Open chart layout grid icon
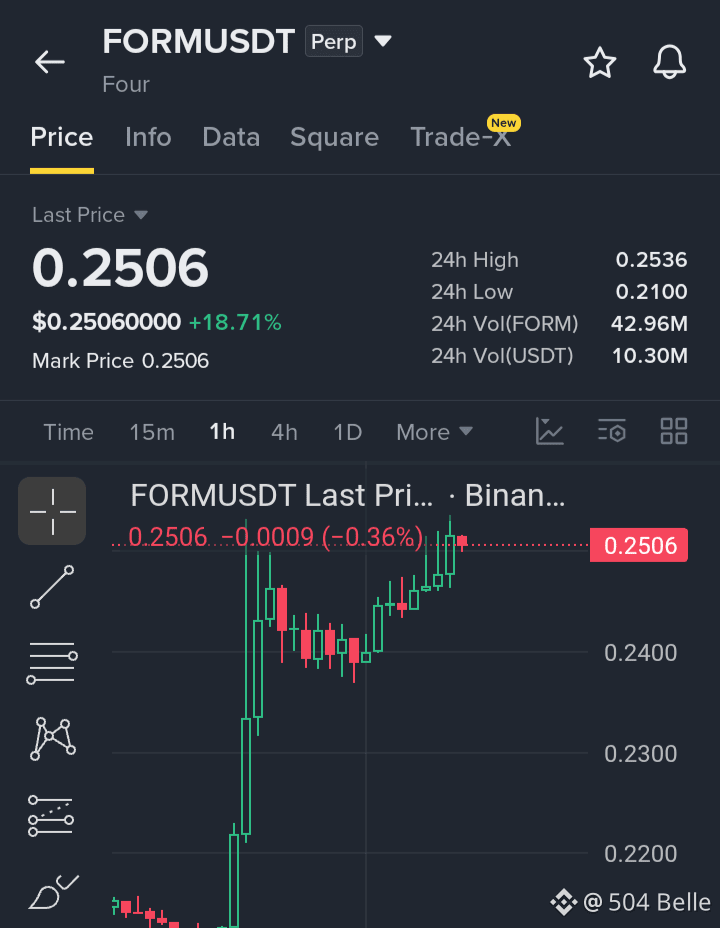 click(674, 431)
